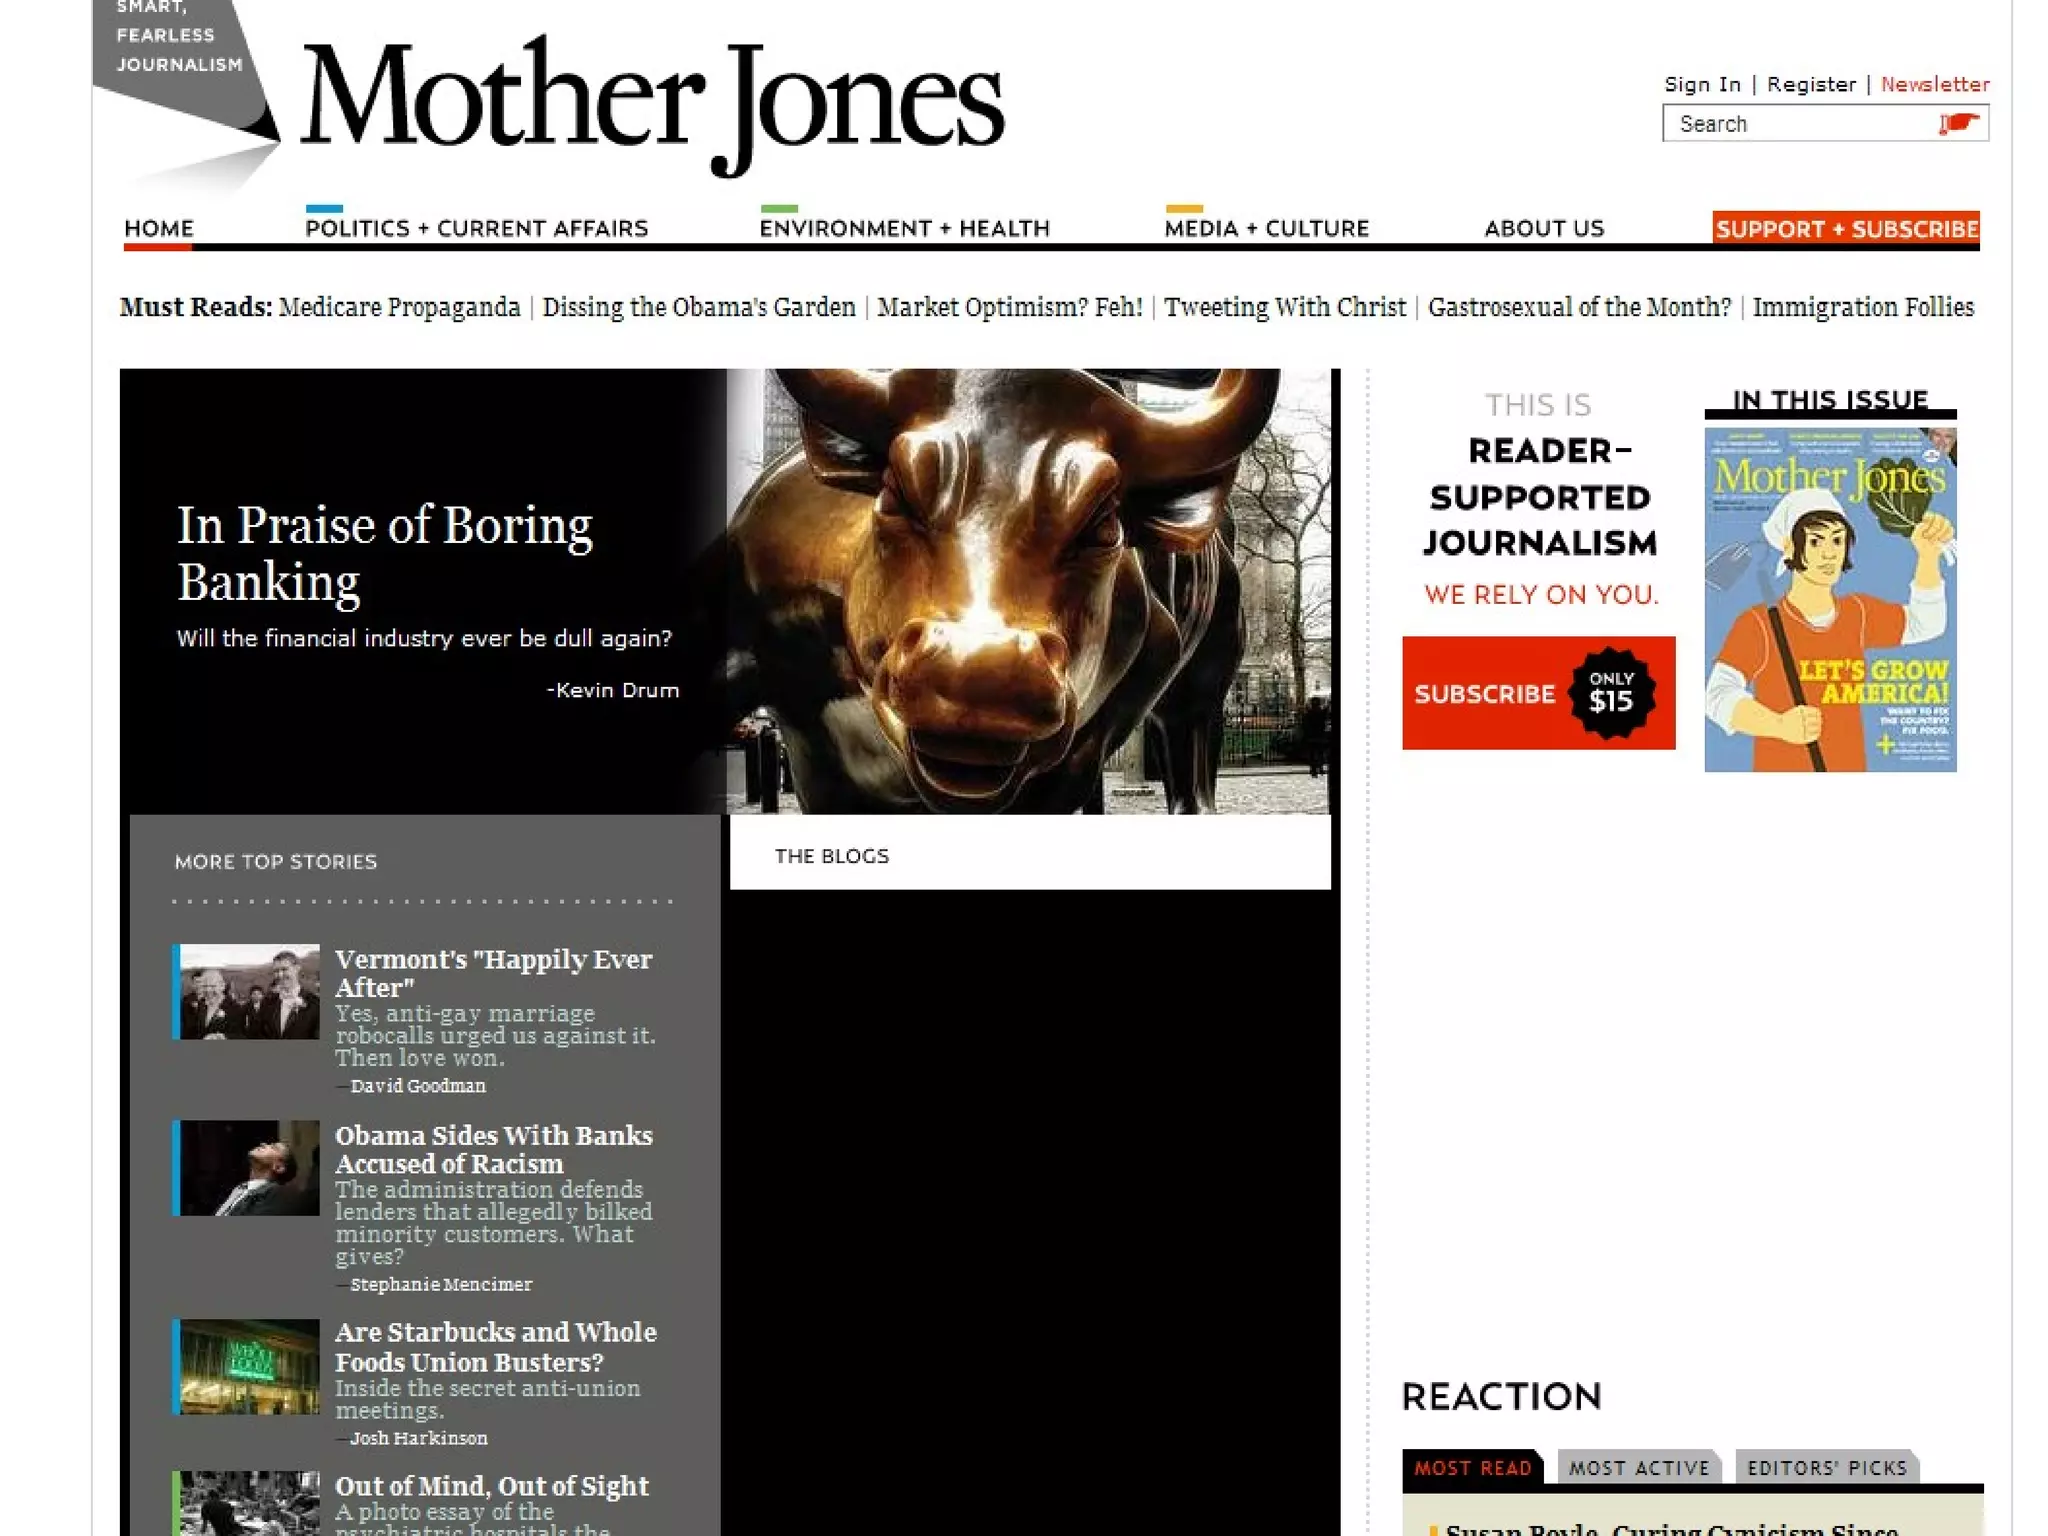Click the Wall Street bull feature image
The height and width of the screenshot is (1536, 2048).
click(x=1030, y=590)
